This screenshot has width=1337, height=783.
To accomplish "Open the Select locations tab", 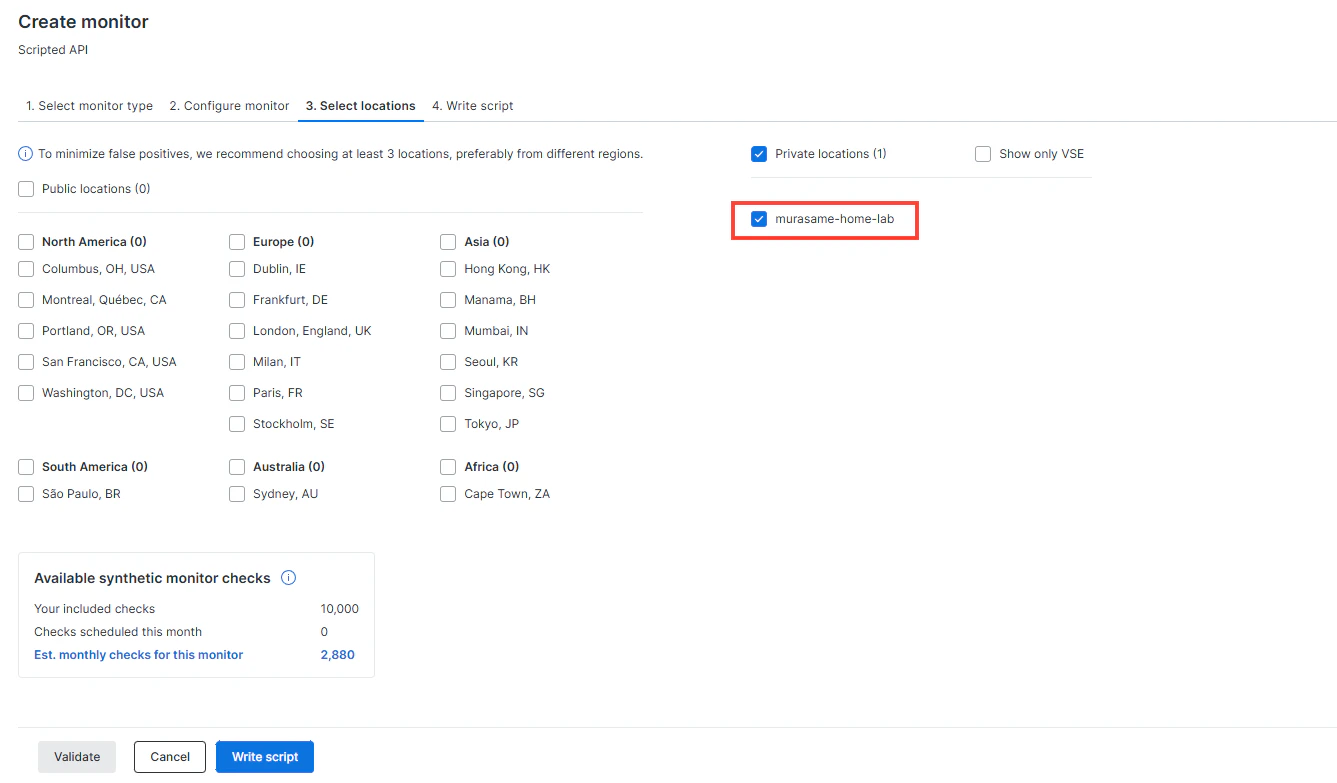I will (x=361, y=106).
